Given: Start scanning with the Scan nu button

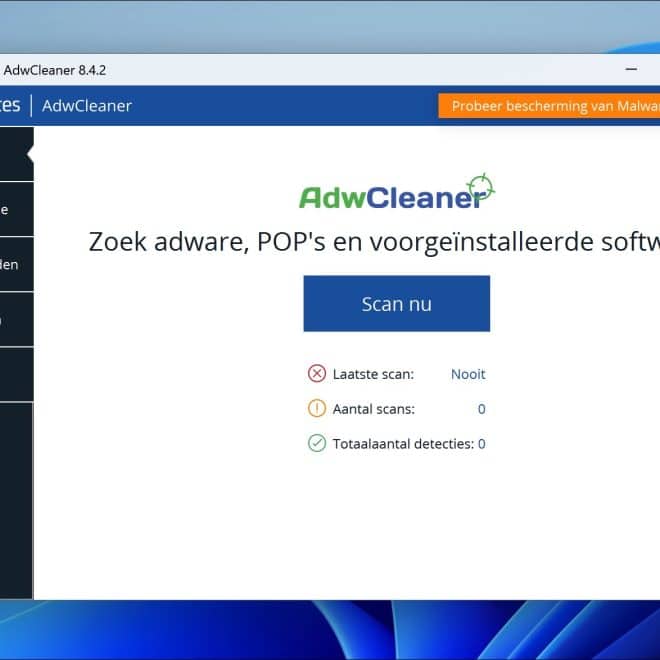Looking at the screenshot, I should coord(397,303).
